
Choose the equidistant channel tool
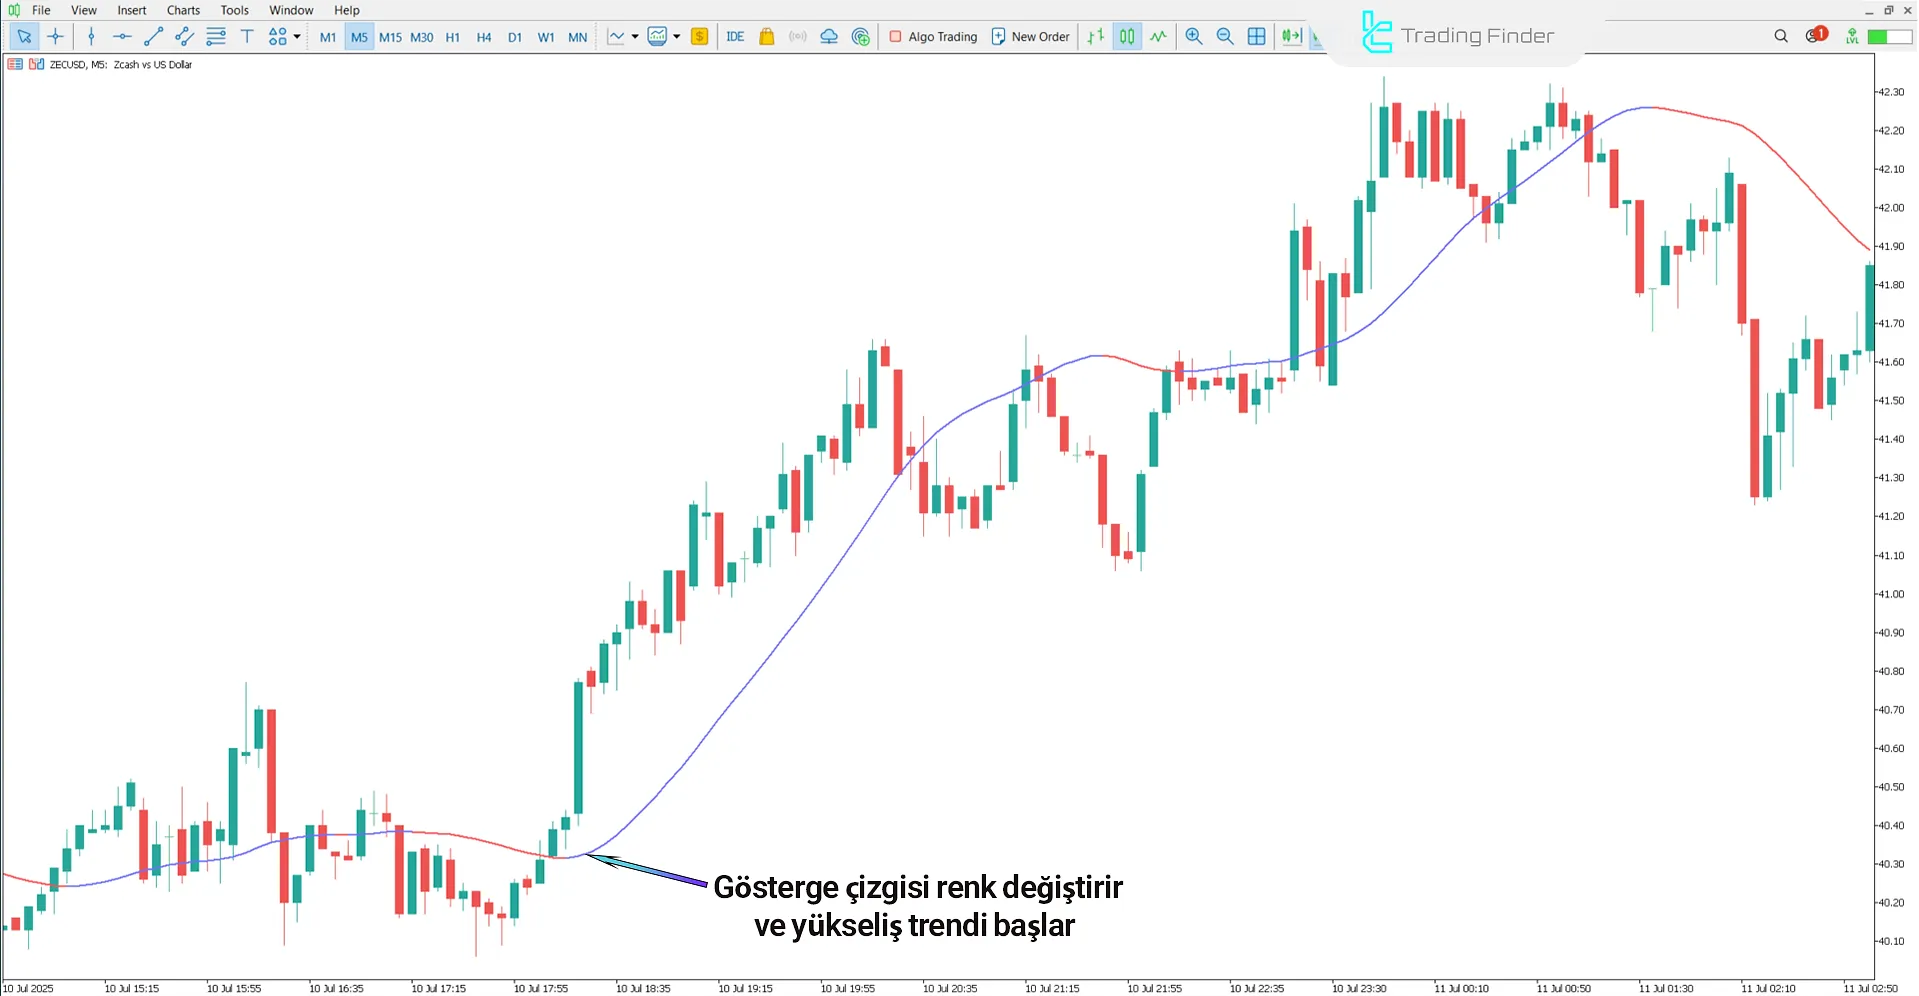pyautogui.click(x=184, y=37)
